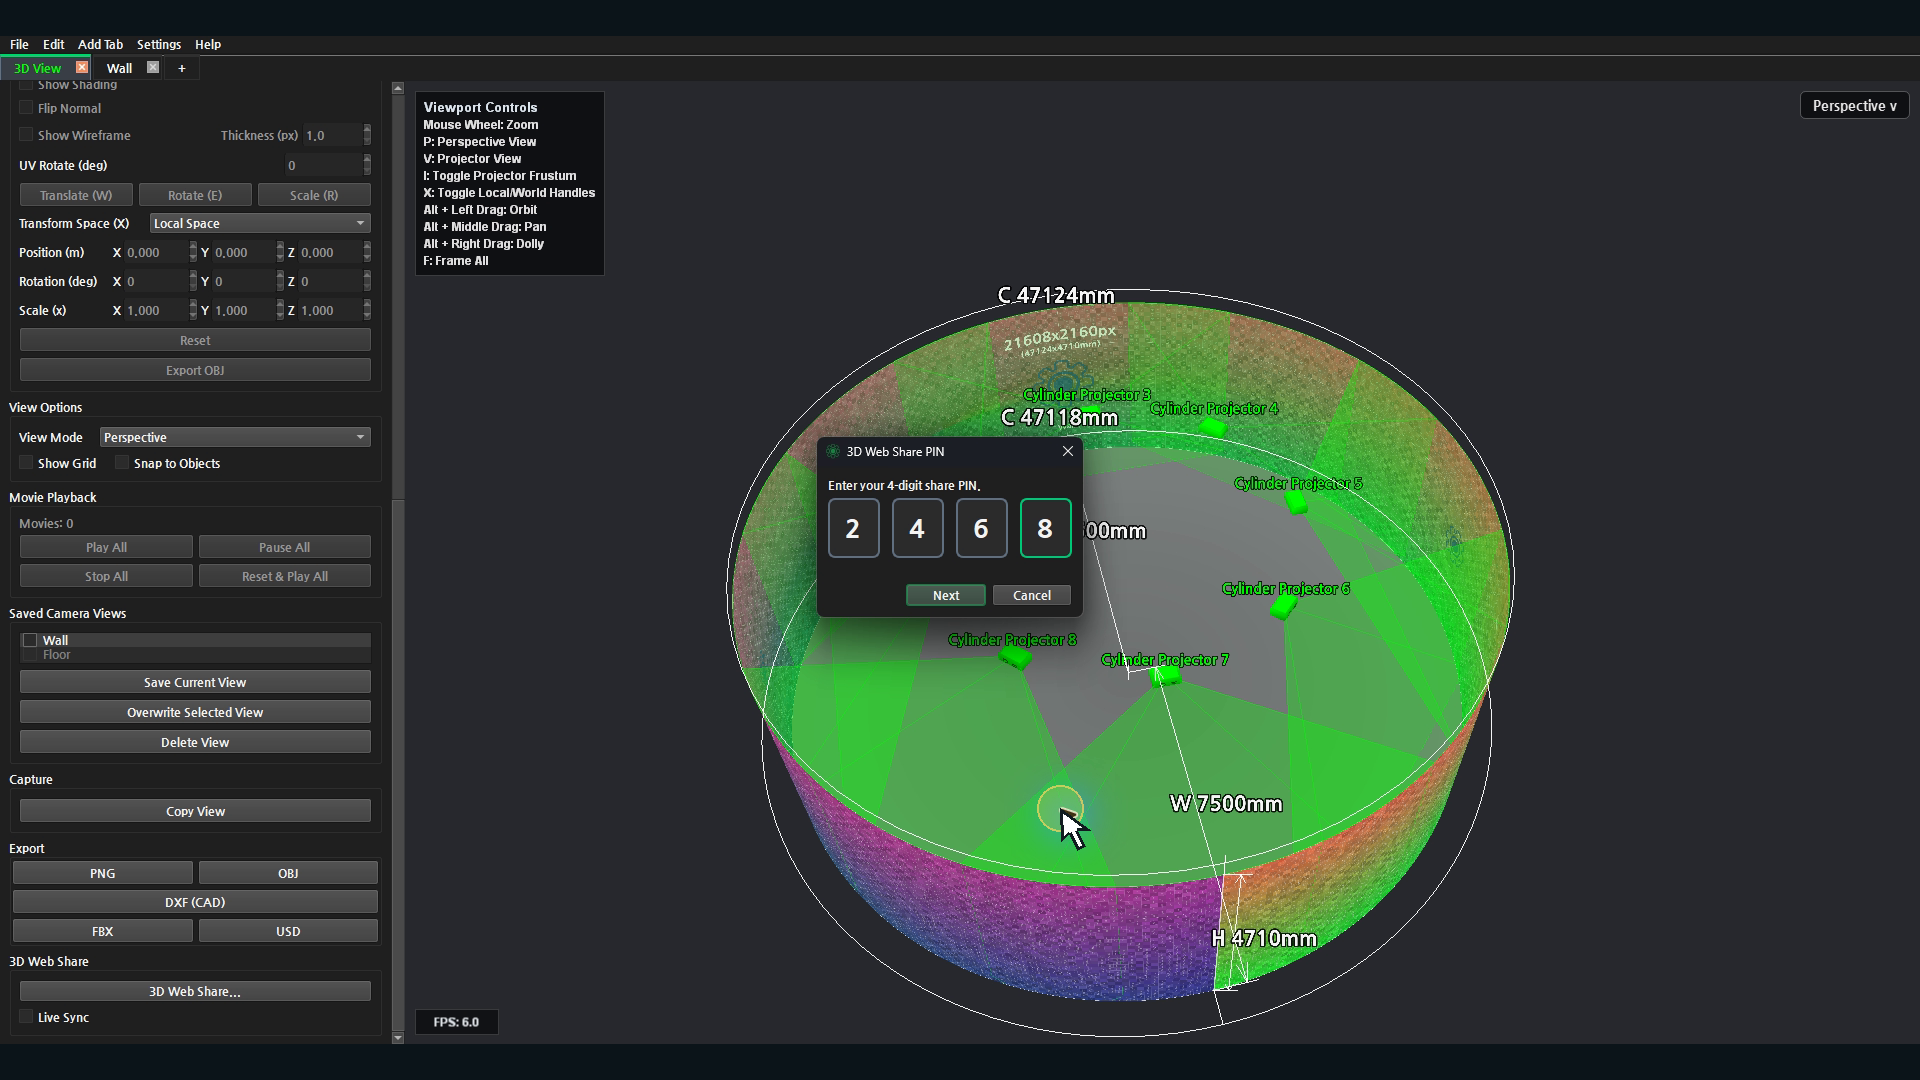The width and height of the screenshot is (1920, 1080).
Task: Export as DXF (CAD)
Action: [195, 902]
